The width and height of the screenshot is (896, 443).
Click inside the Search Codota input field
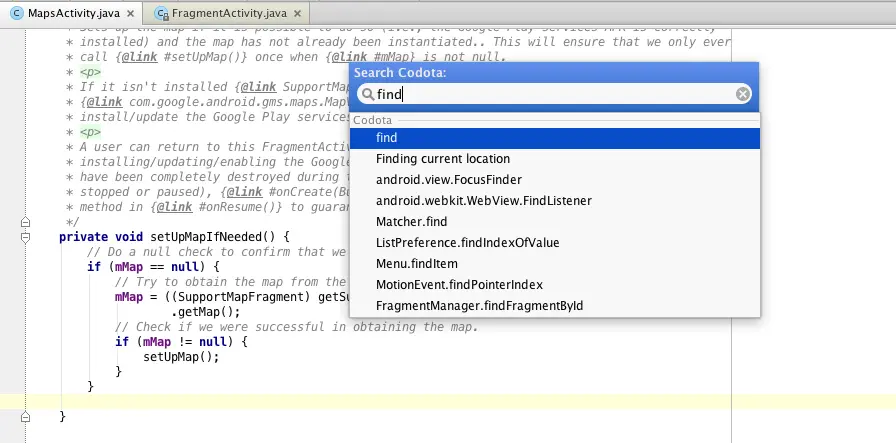[x=554, y=94]
